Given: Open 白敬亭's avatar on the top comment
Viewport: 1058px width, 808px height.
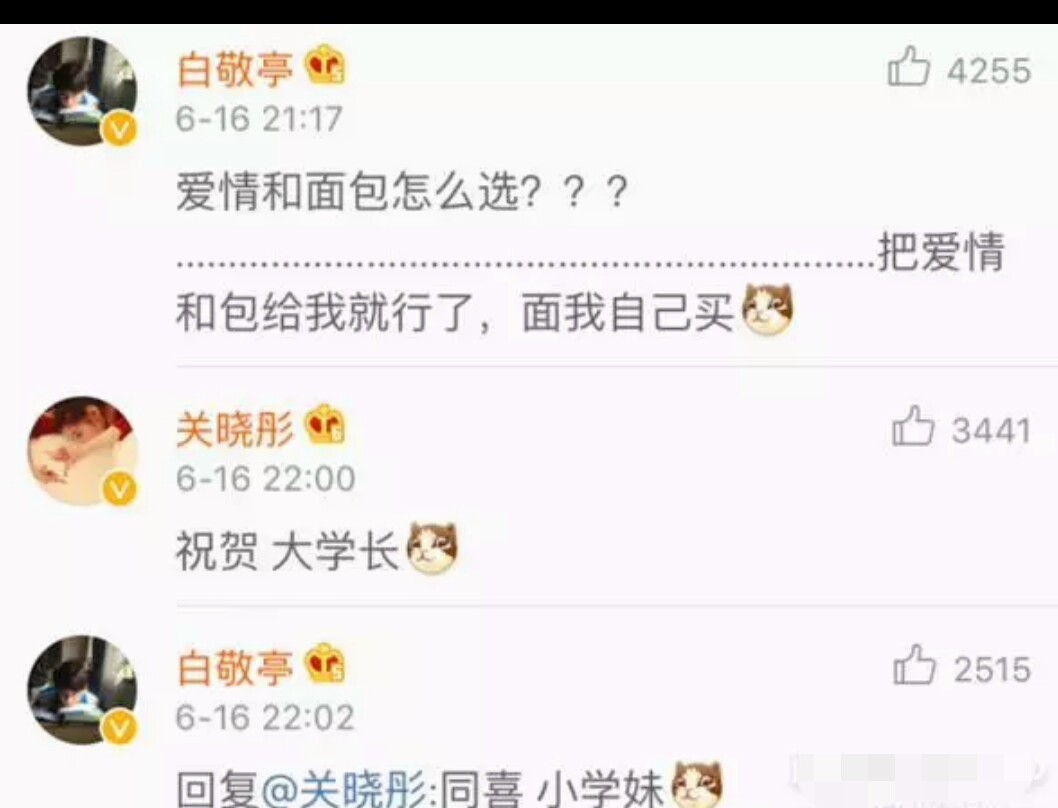Looking at the screenshot, I should click(82, 91).
